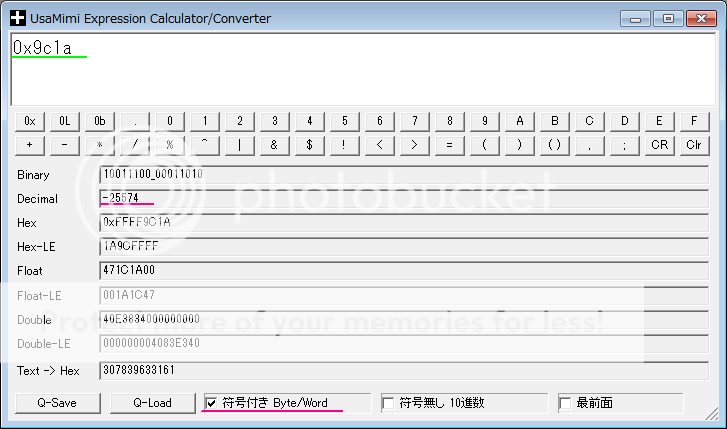The image size is (727, 429).
Task: Open the UsaMimi app icon system menu
Action: (18, 18)
